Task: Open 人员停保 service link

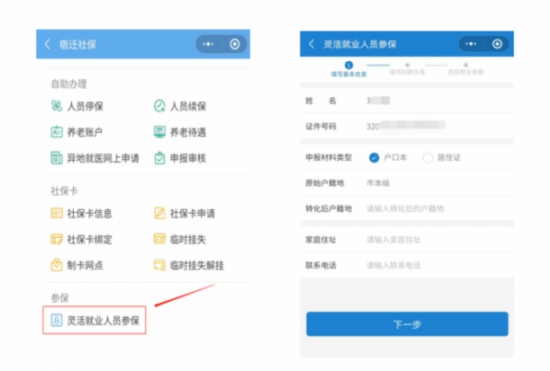Action: (85, 106)
